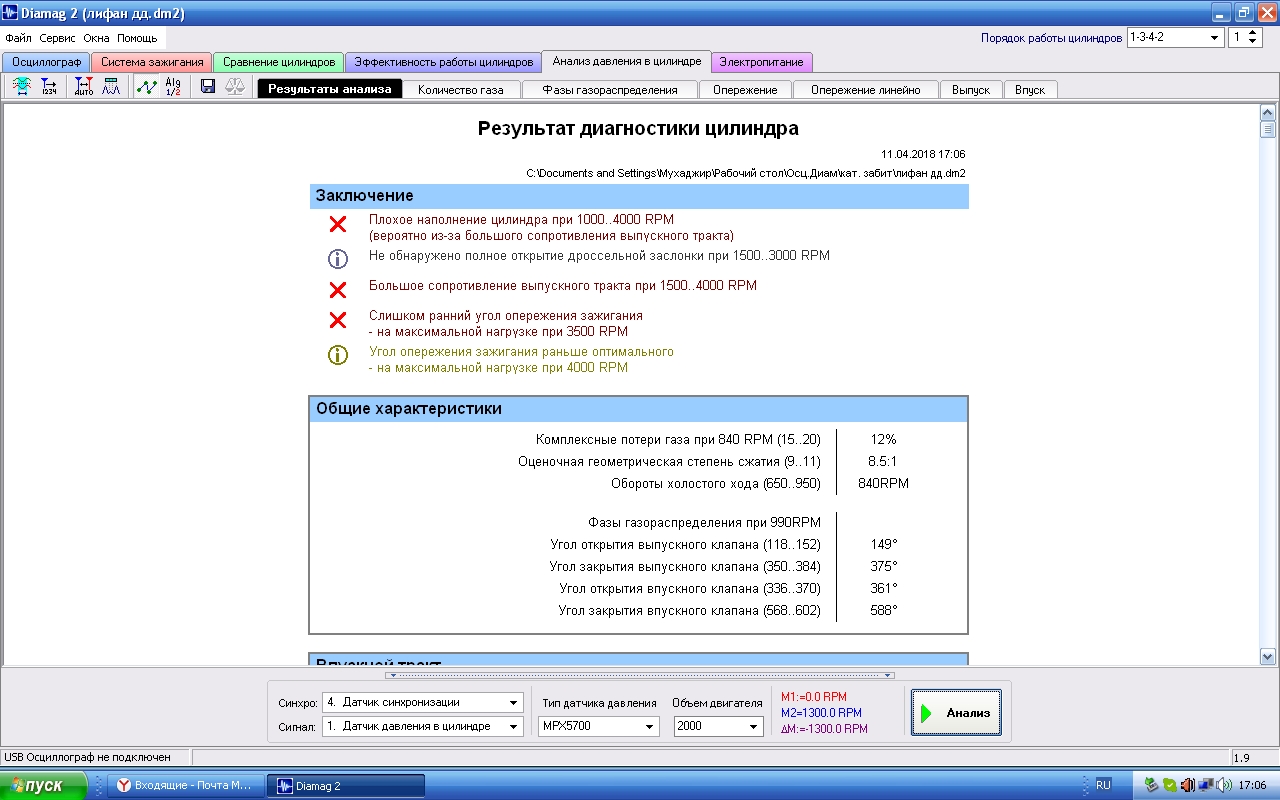Click the cyan waveform measurement toolbar icon
This screenshot has height=800, width=1280.
(22, 87)
